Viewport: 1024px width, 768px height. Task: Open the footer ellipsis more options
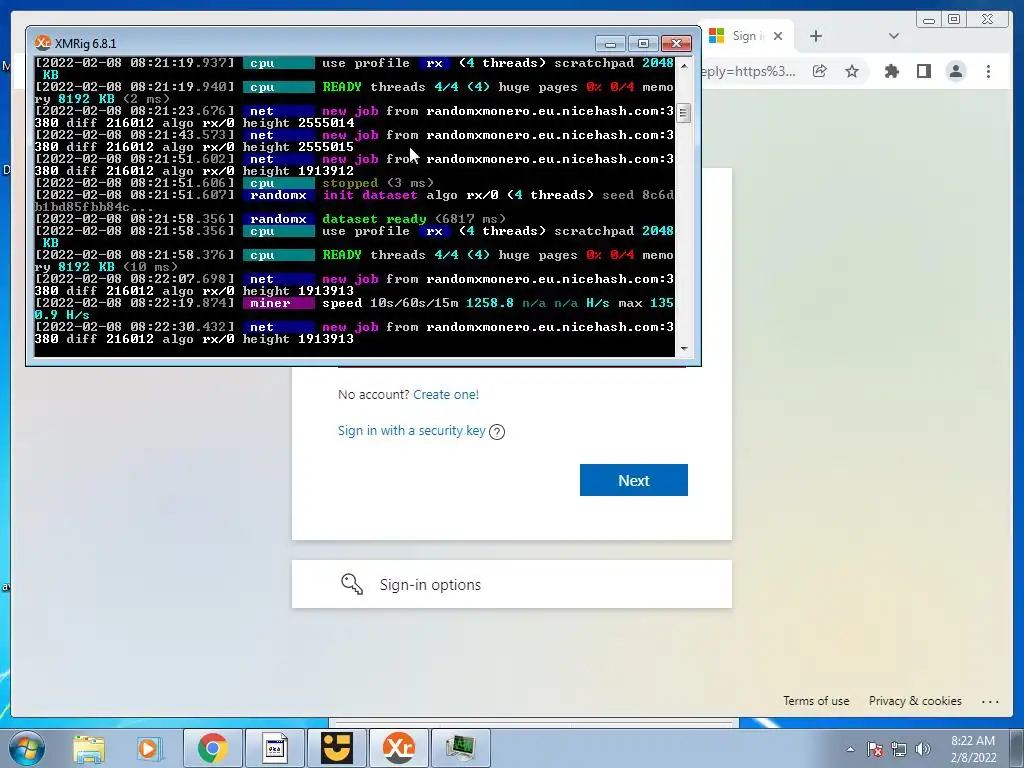[x=990, y=701]
